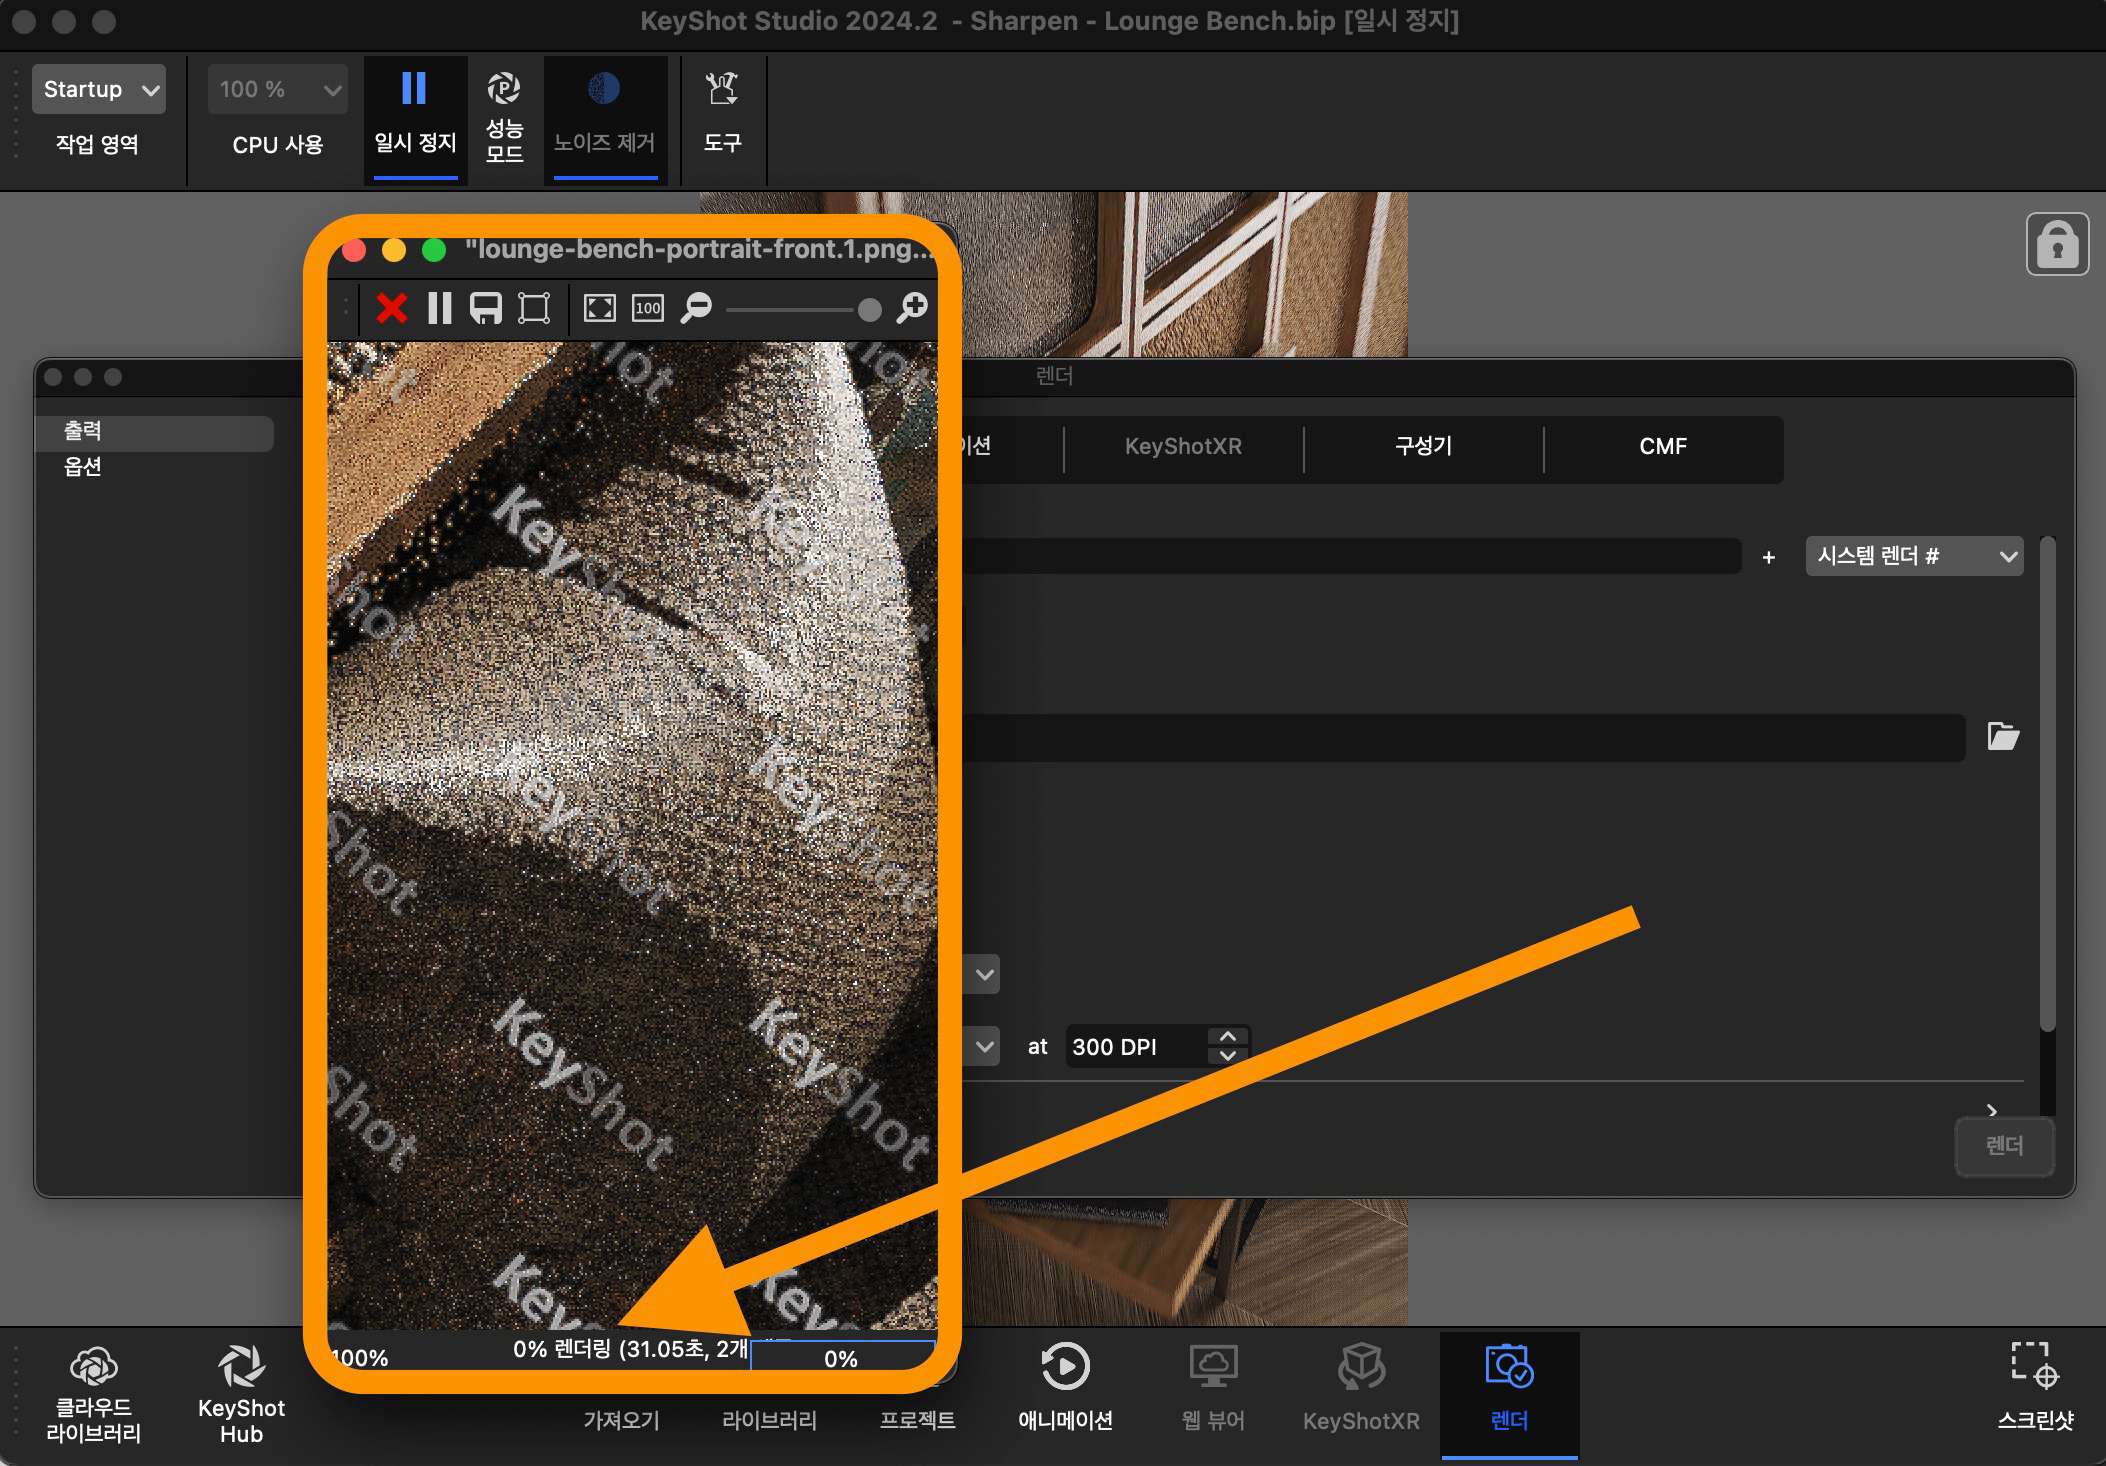The image size is (2106, 1466).
Task: Switch to the KeyShotXR tab
Action: [1183, 447]
